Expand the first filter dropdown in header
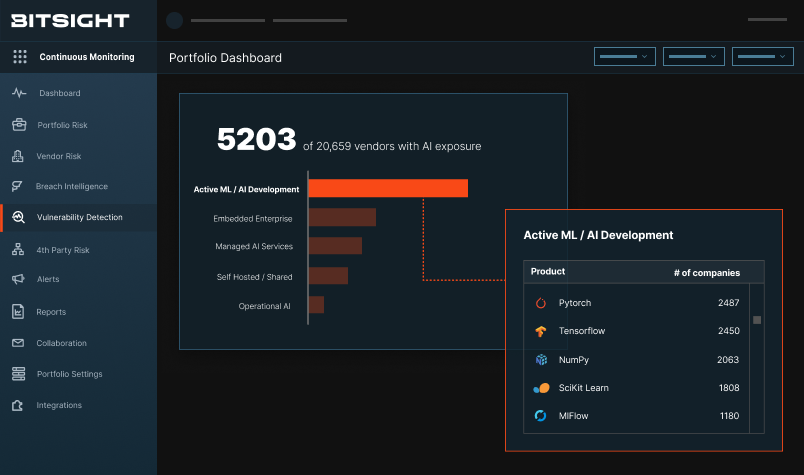804x475 pixels. pyautogui.click(x=625, y=56)
